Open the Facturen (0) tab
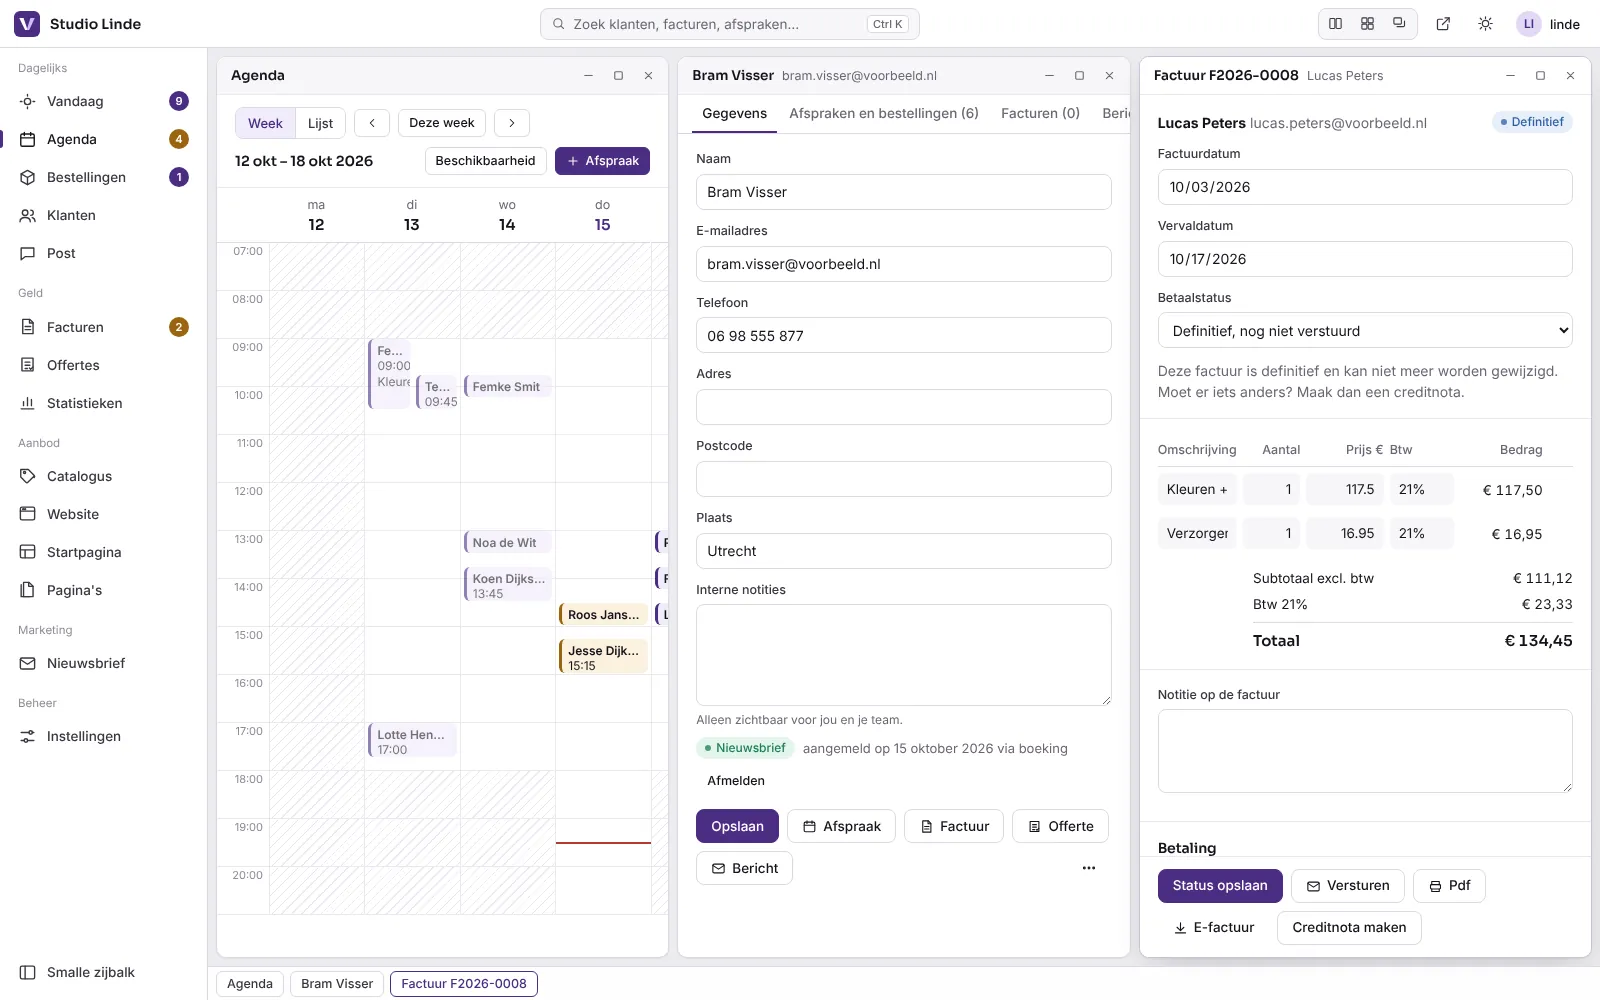Screen dimensions: 1600x1000 point(1040,113)
